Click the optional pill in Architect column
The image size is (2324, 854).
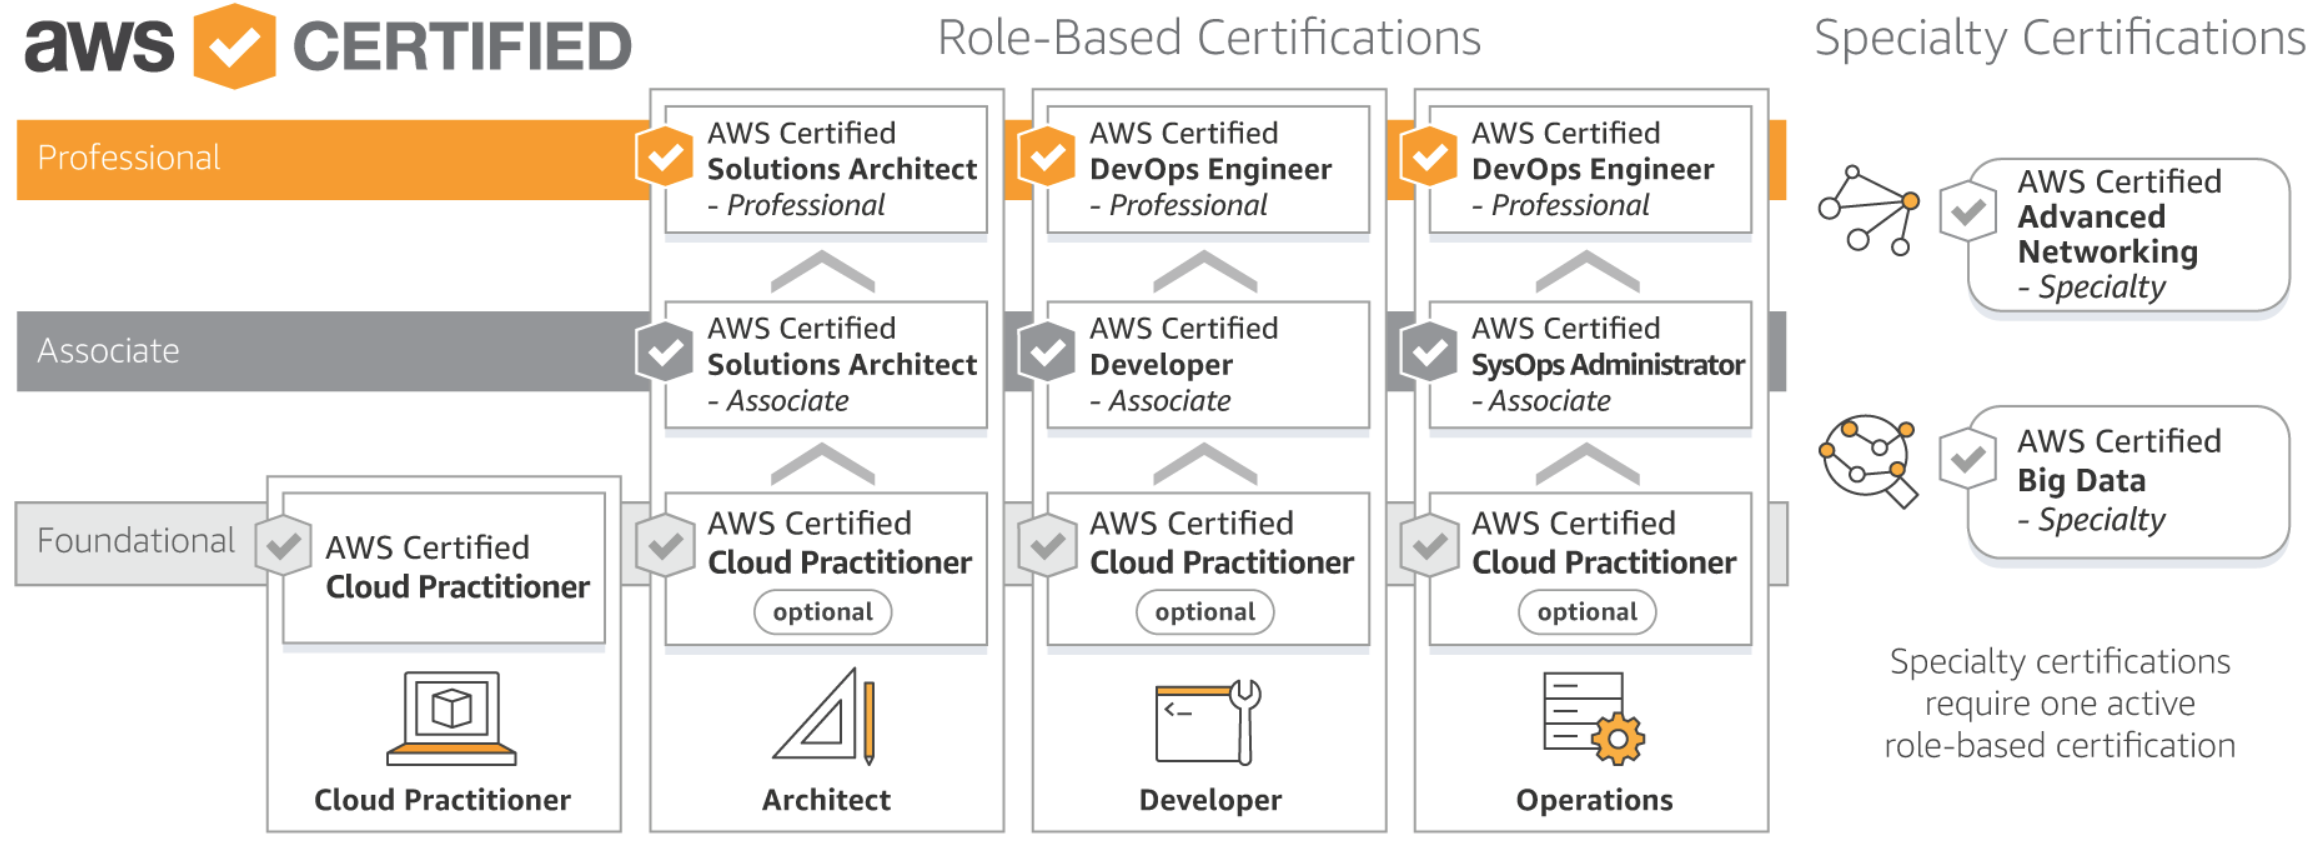click(823, 612)
